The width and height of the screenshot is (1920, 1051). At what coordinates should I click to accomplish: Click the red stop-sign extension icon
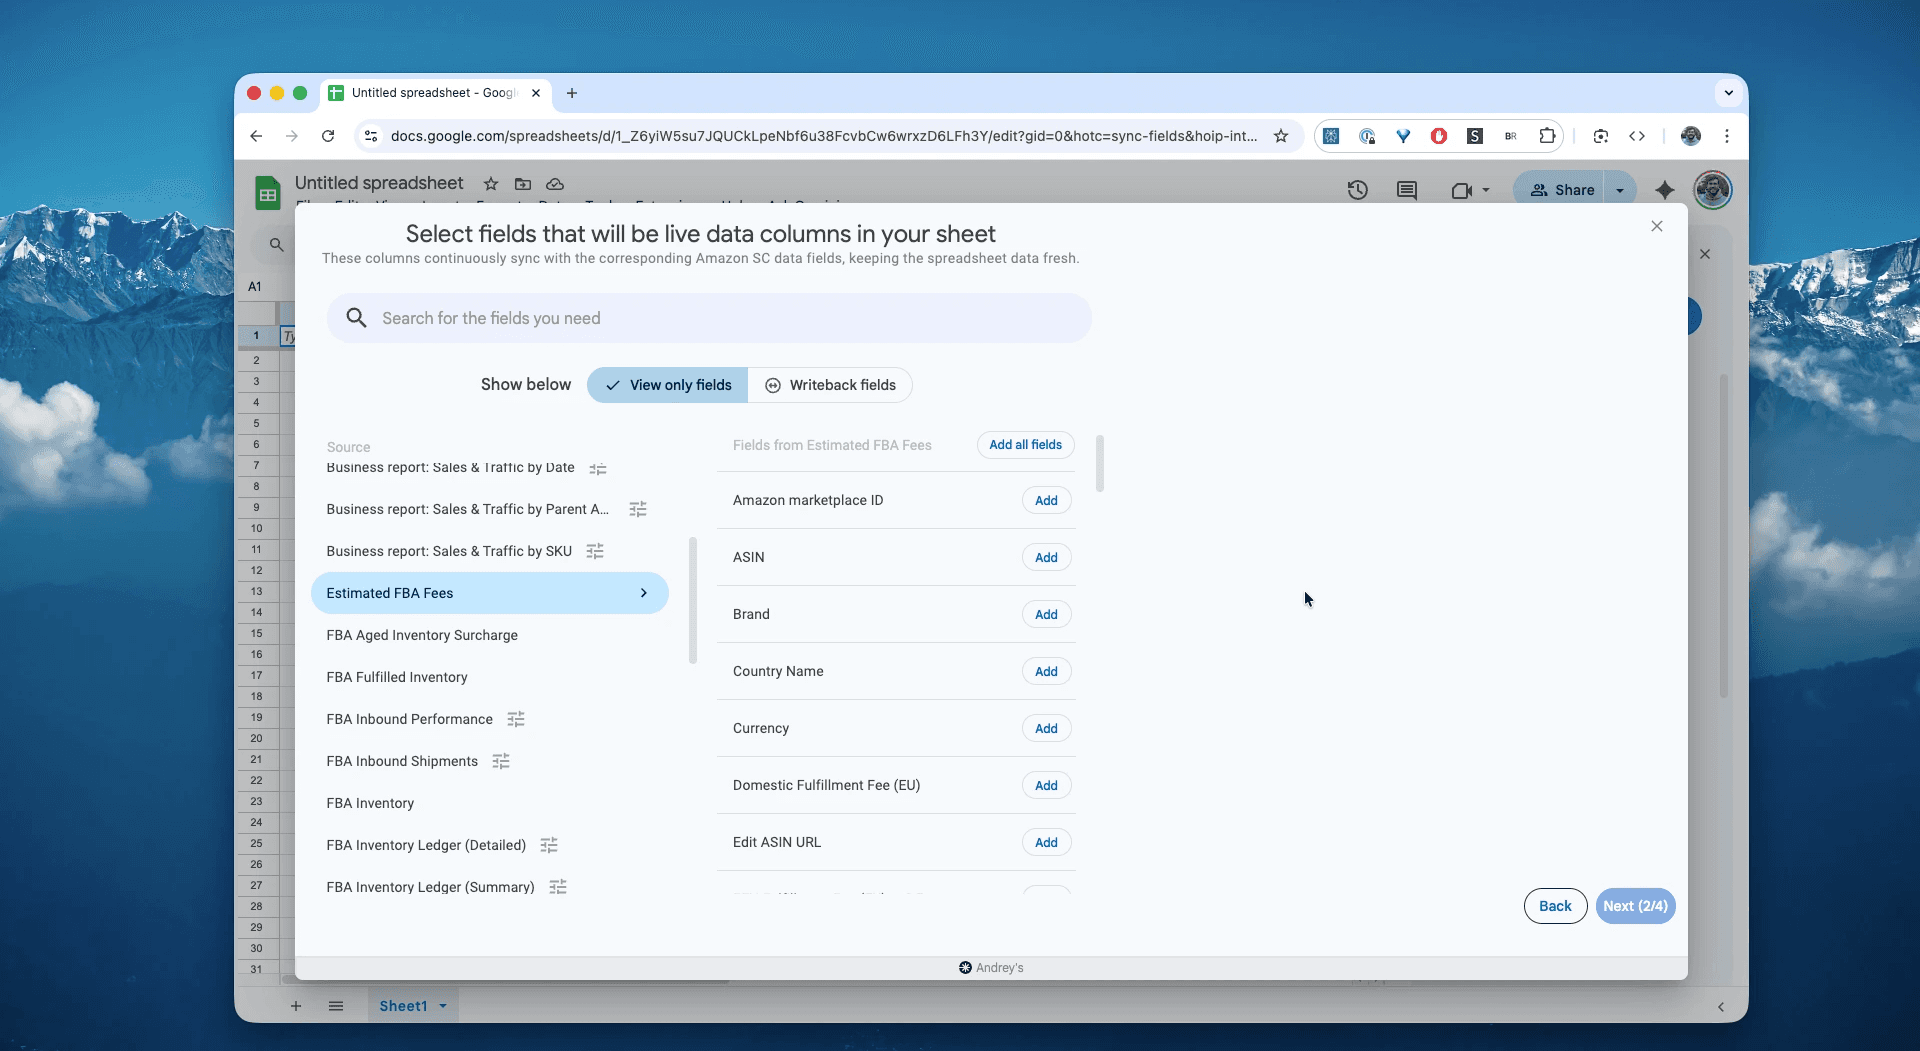coord(1439,136)
